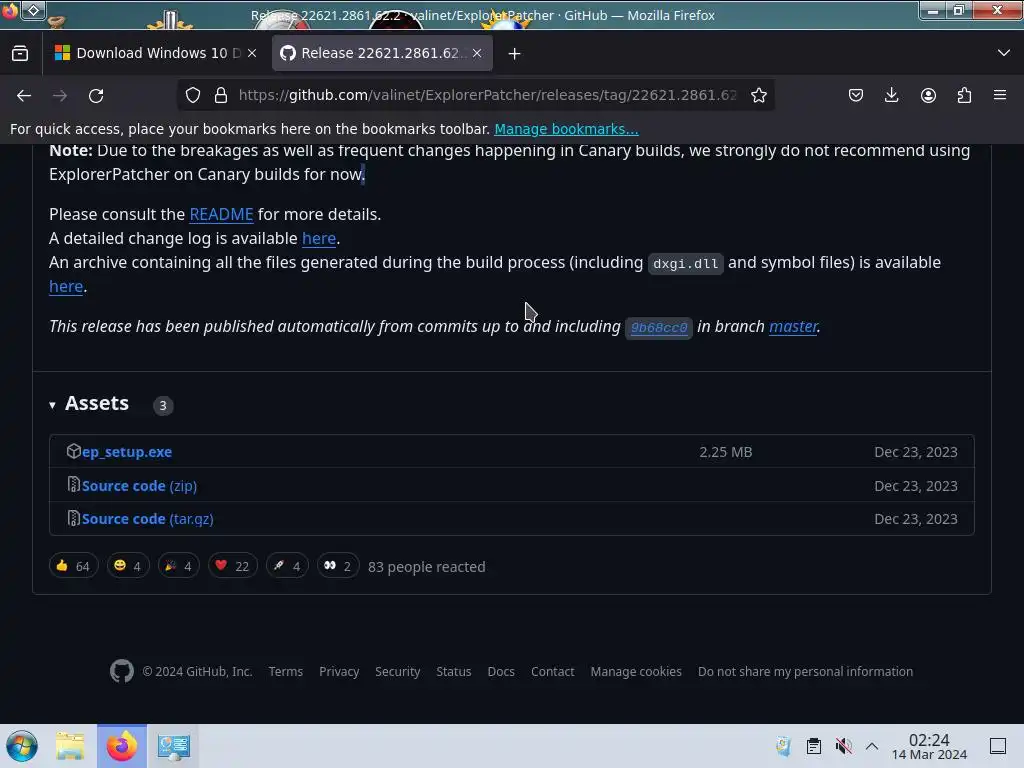This screenshot has width=1024, height=768.
Task: Open the master branch link
Action: coord(793,326)
